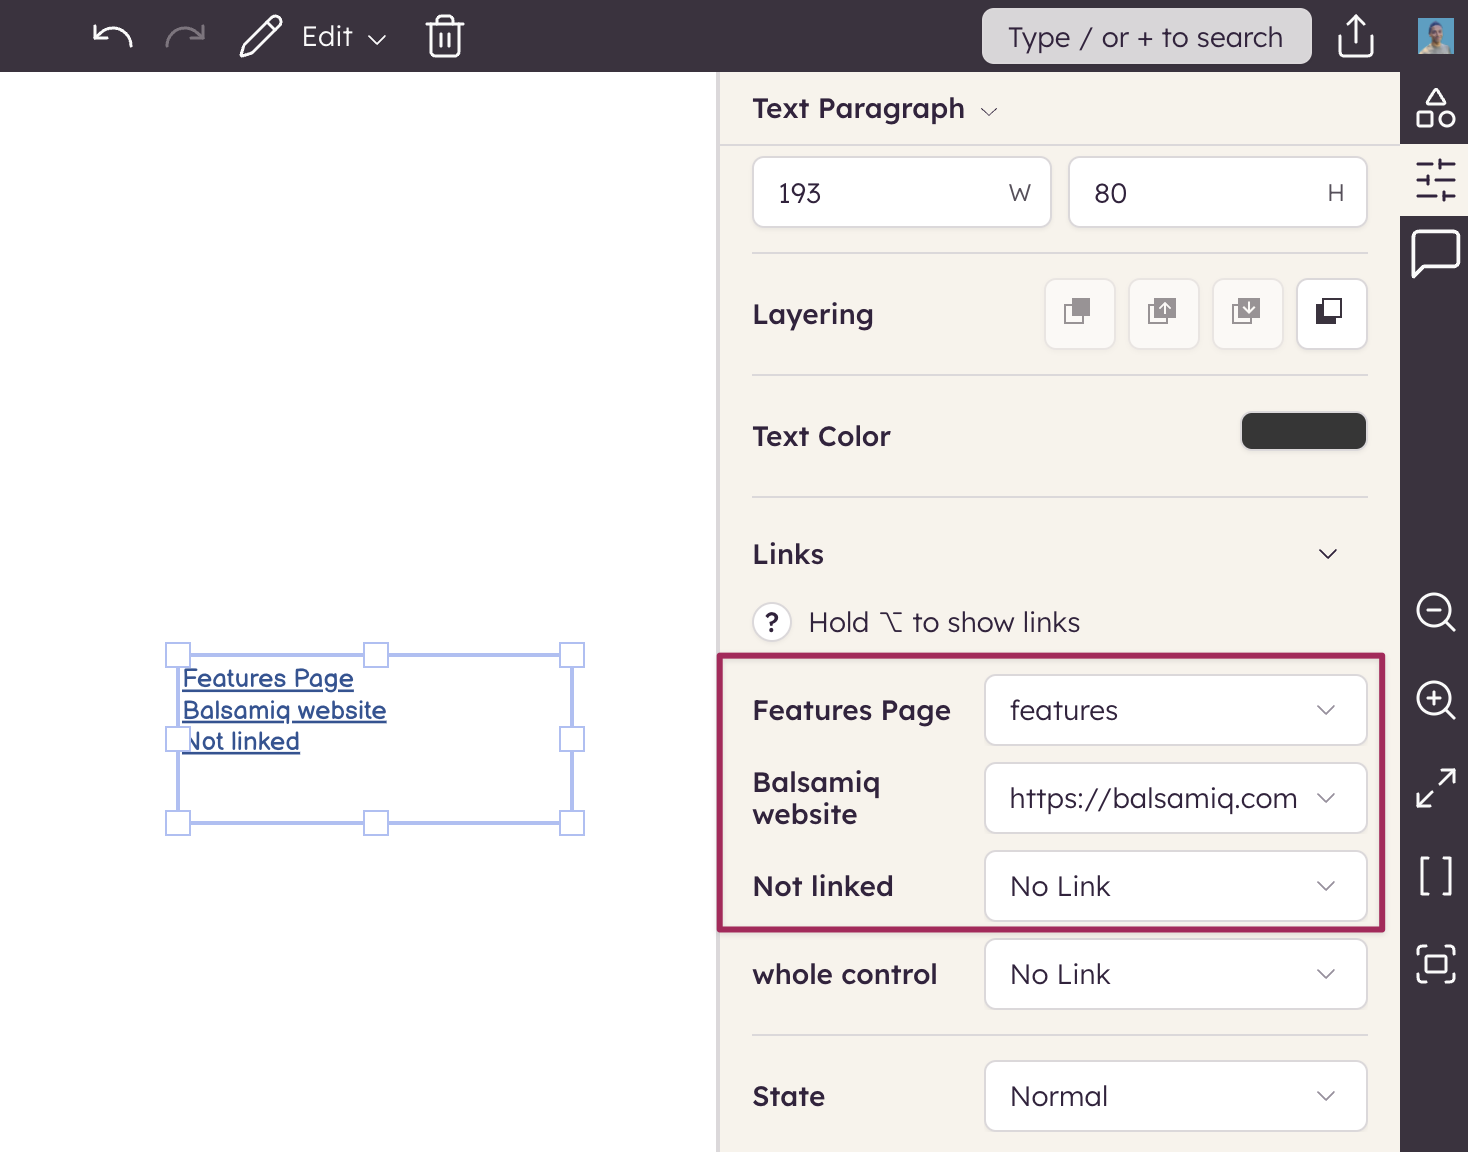Collapse the Links section chevron

1327,554
